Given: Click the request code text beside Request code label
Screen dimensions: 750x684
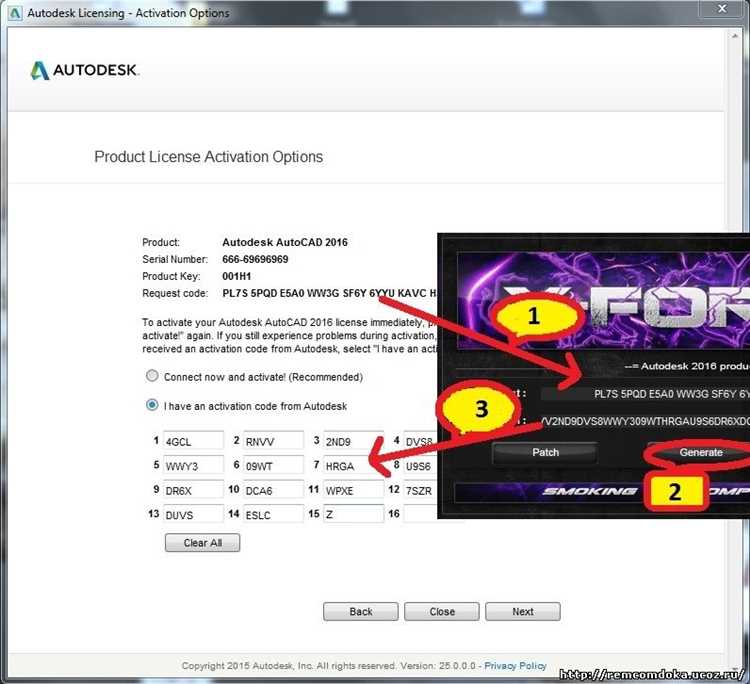Looking at the screenshot, I should pyautogui.click(x=330, y=293).
